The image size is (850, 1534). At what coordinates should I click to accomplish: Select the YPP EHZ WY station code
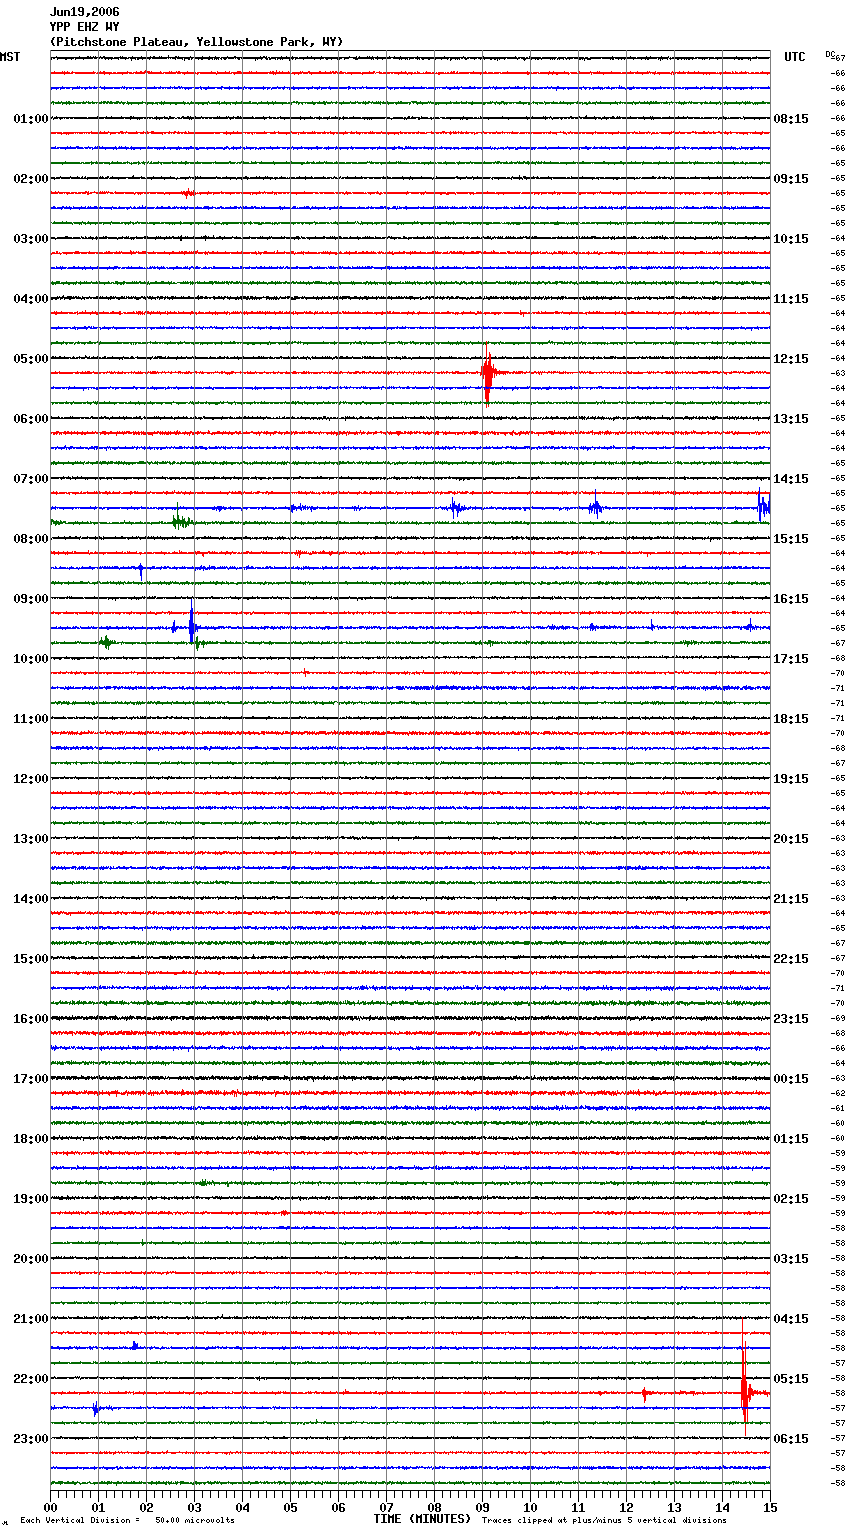point(84,27)
